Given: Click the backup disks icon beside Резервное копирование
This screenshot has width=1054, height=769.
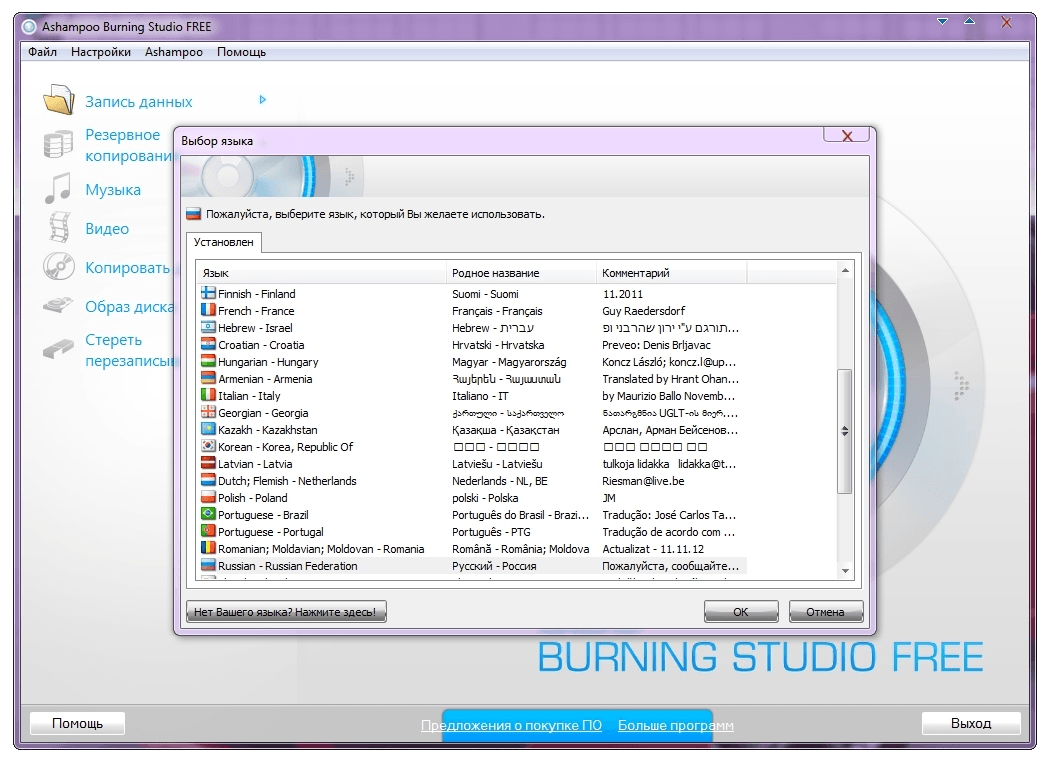Looking at the screenshot, I should tap(58, 144).
